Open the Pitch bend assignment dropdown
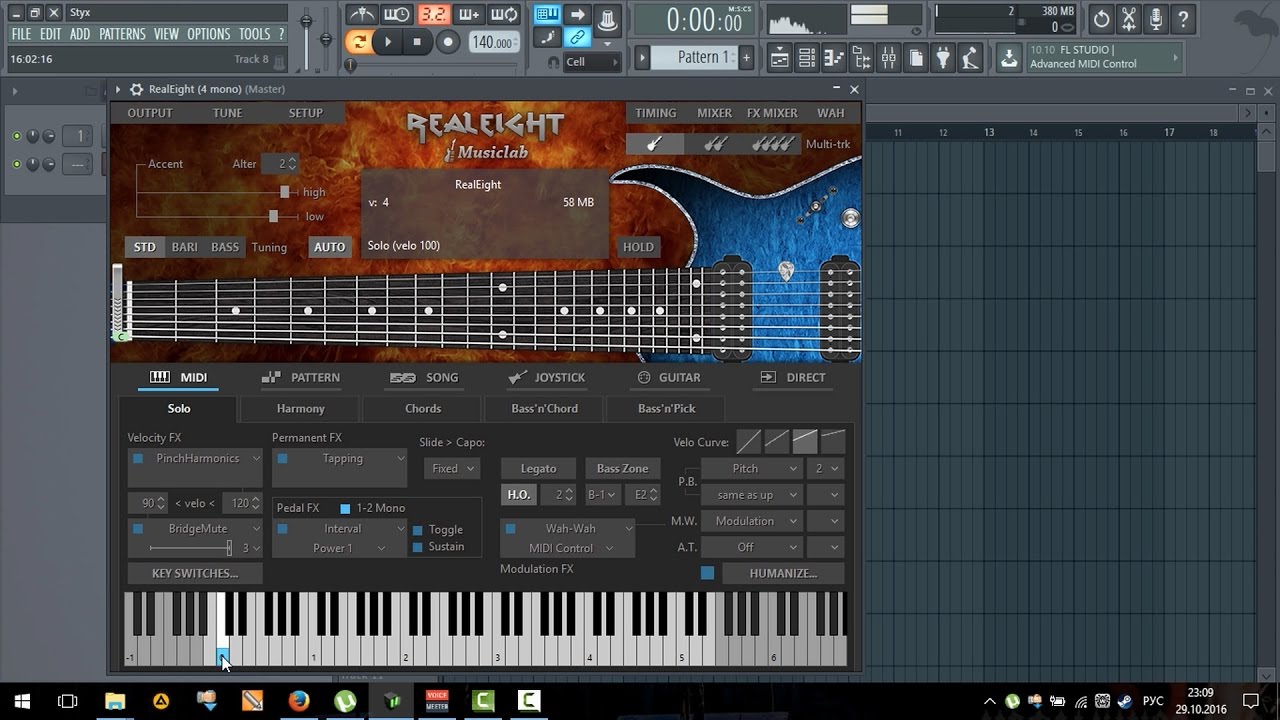 click(751, 468)
